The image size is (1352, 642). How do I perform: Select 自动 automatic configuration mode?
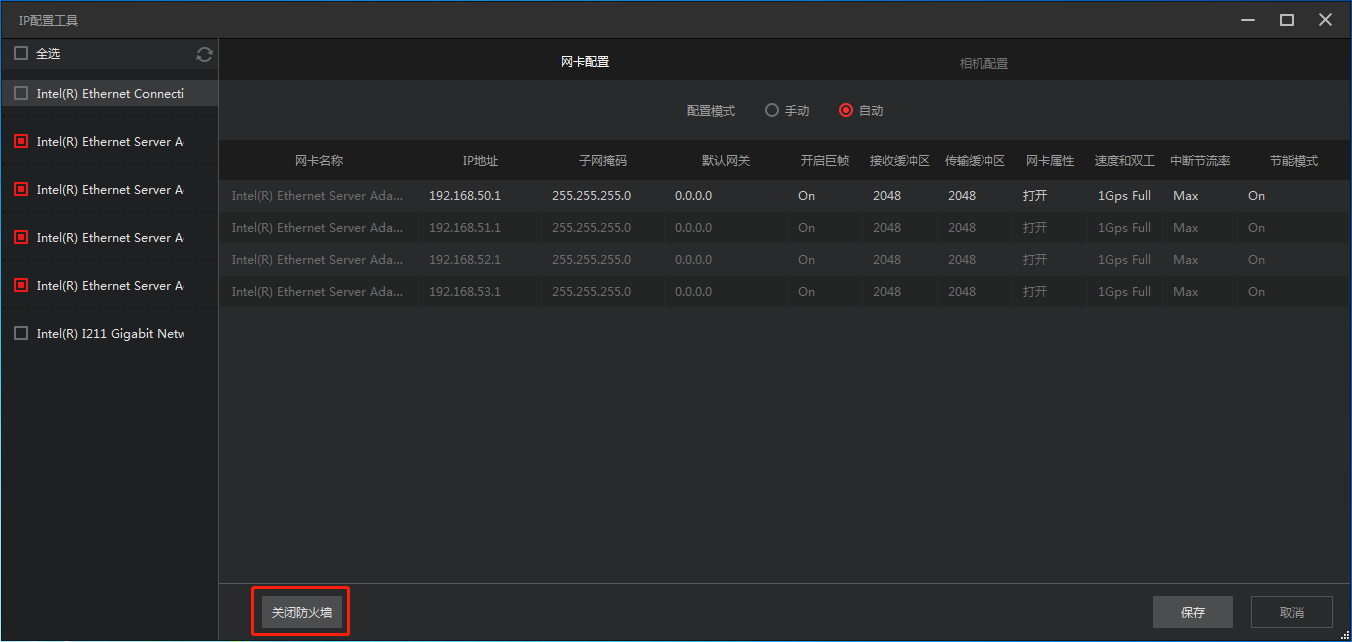(x=846, y=111)
